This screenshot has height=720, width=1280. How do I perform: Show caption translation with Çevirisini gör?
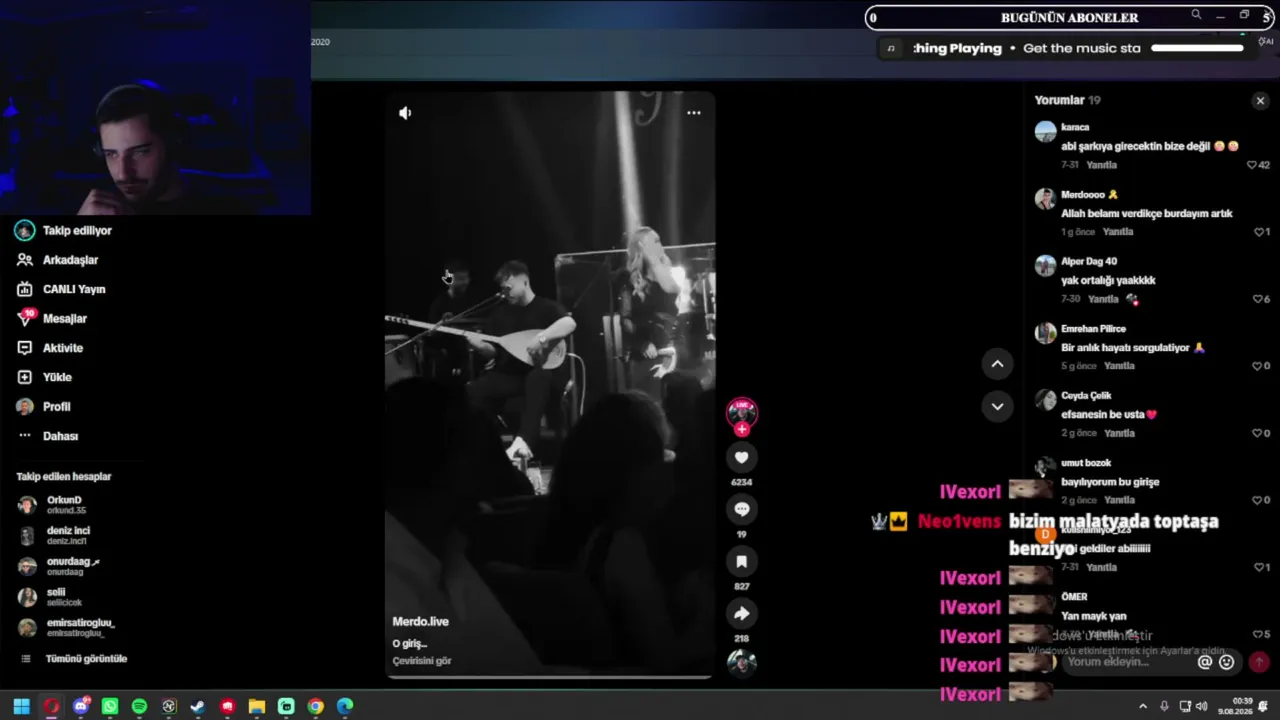421,661
